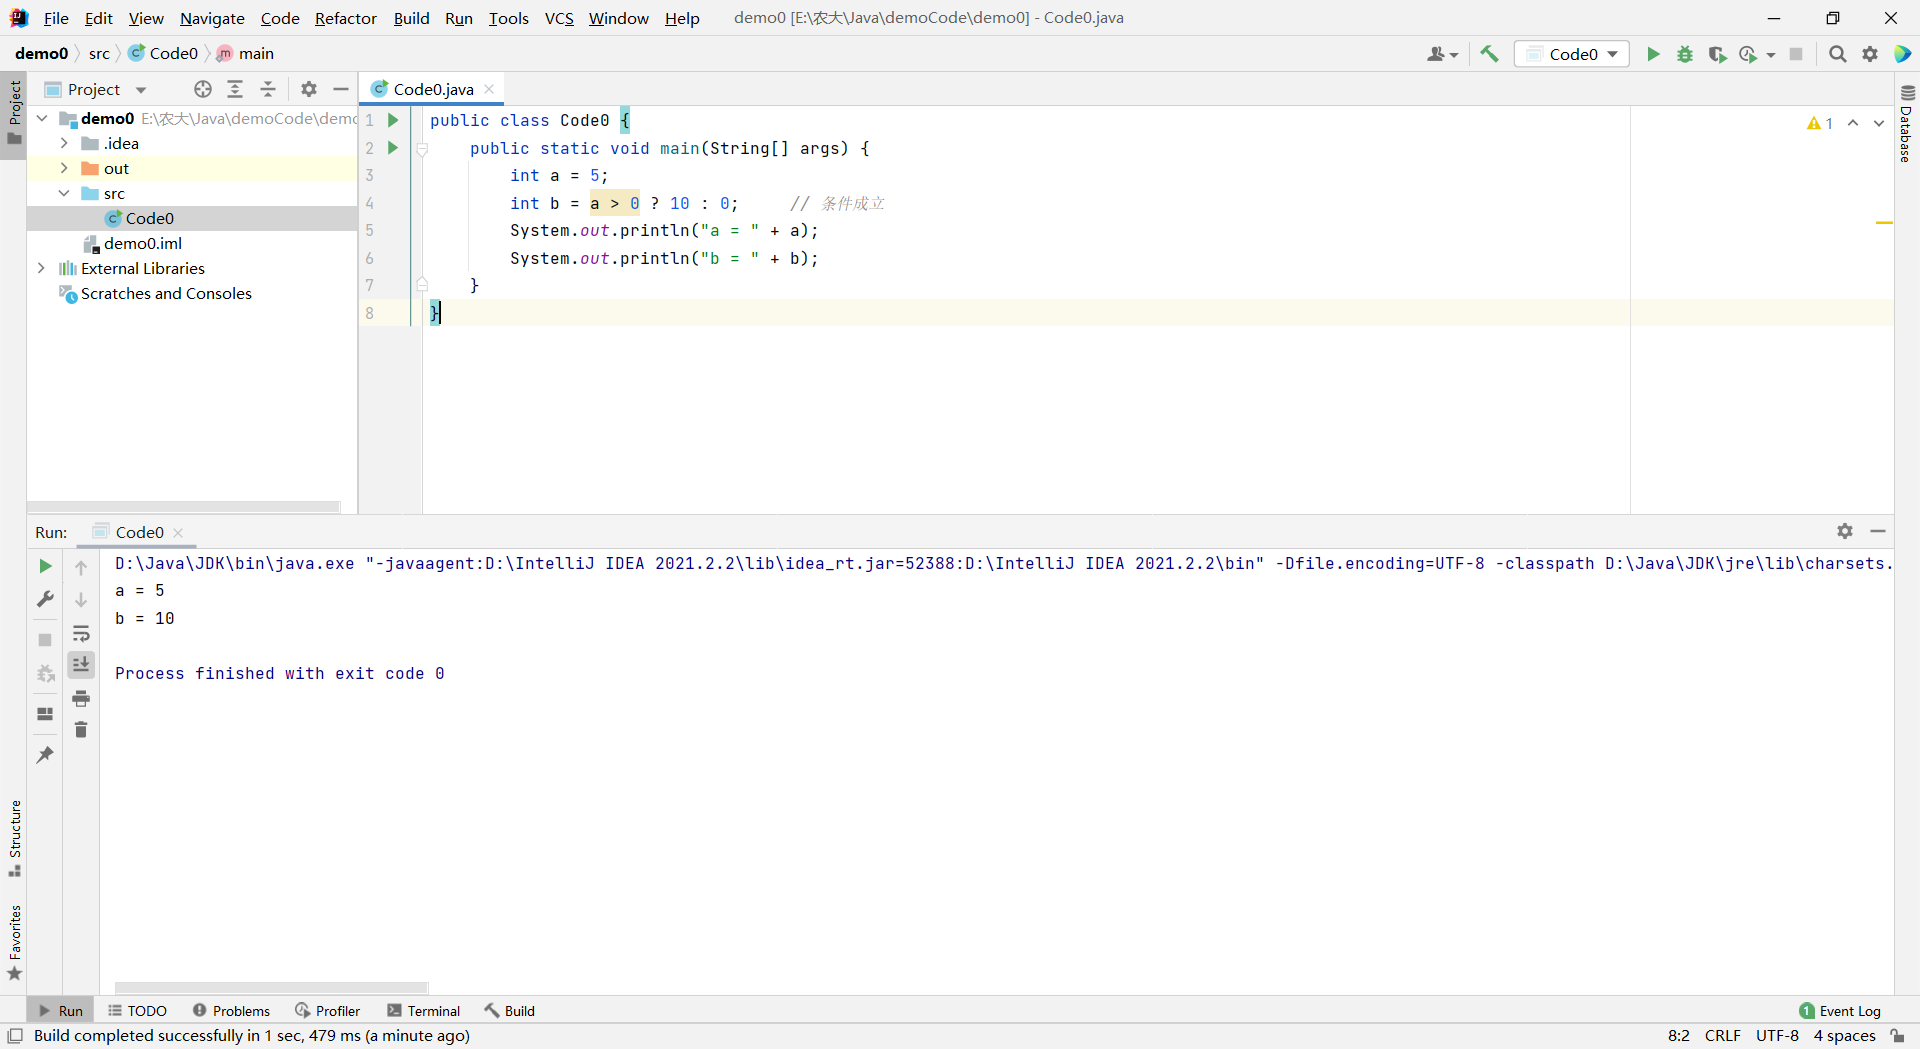Toggle Pin Tab in Run panel
Viewport: 1920px width, 1049px height.
pyautogui.click(x=45, y=755)
